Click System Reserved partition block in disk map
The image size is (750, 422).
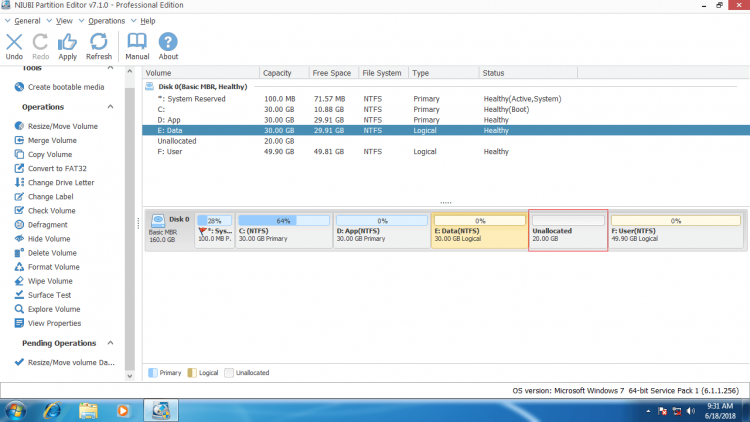[x=215, y=230]
